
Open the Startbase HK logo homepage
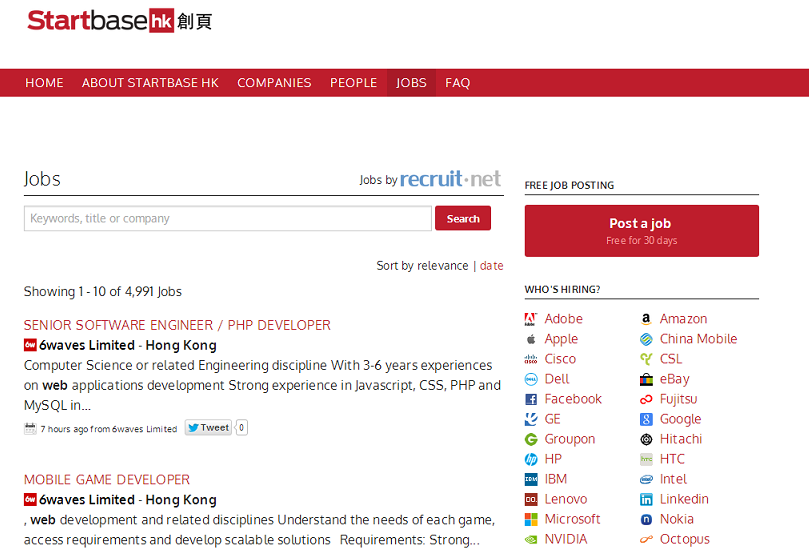coord(120,21)
